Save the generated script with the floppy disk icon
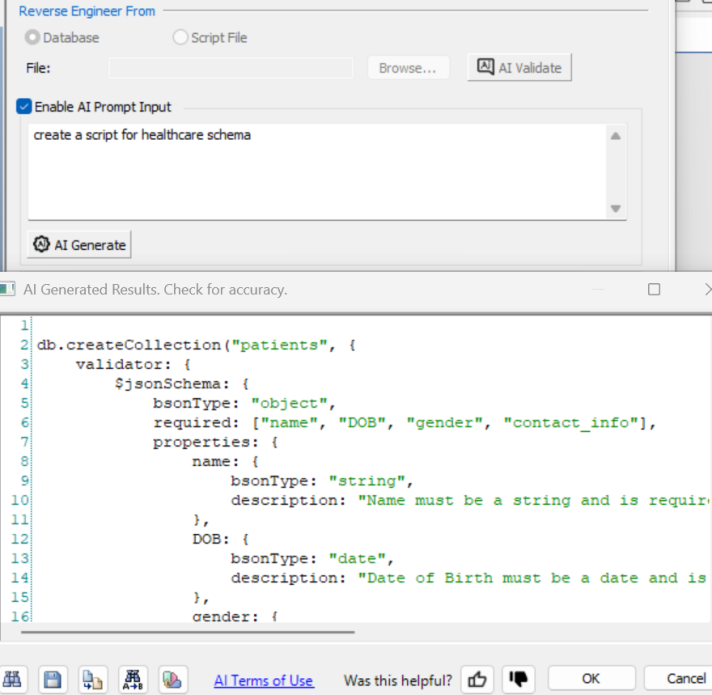Image resolution: width=712 pixels, height=695 pixels. [x=52, y=680]
